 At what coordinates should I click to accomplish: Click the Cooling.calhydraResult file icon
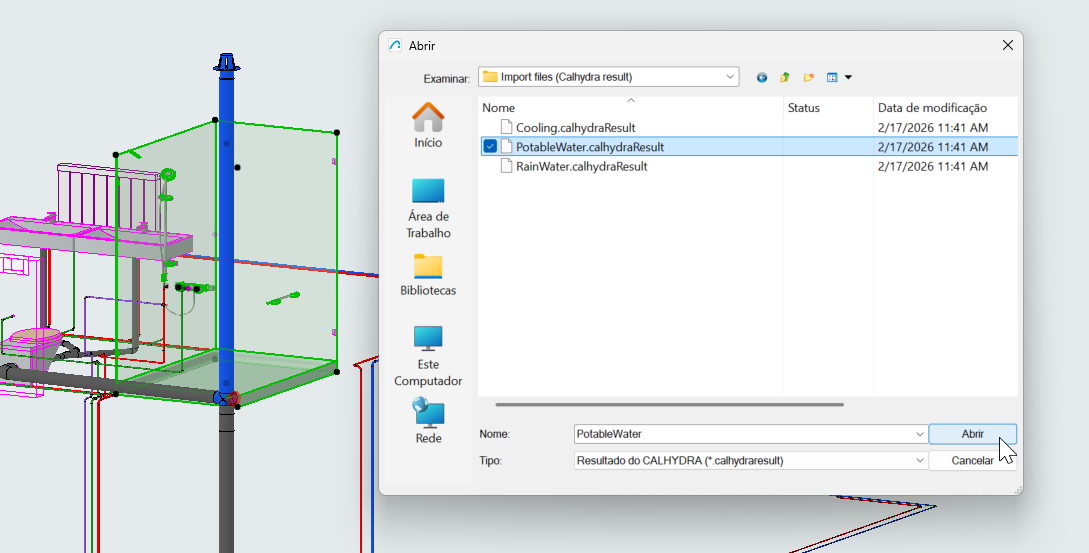click(506, 128)
